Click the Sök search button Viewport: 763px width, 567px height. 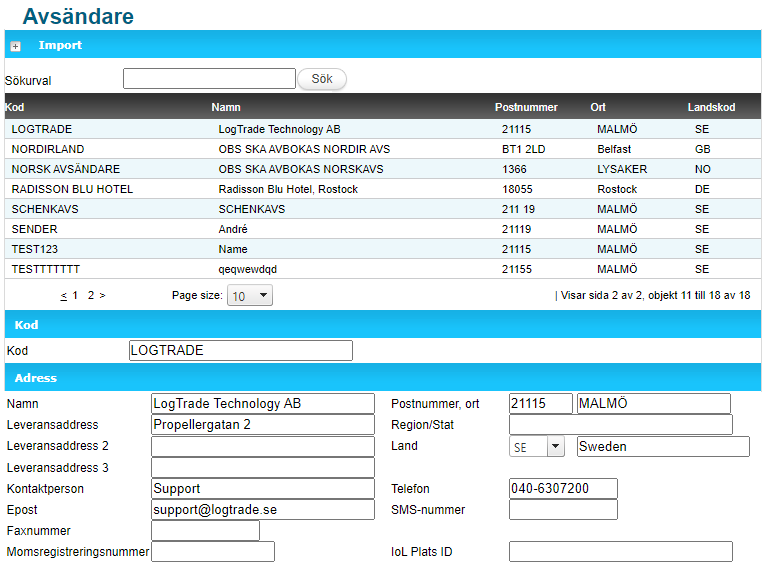pyautogui.click(x=322, y=79)
